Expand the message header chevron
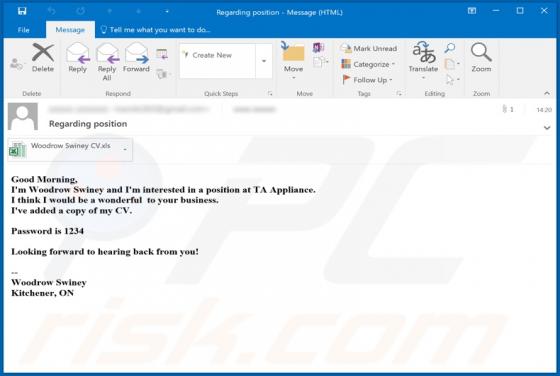Image resolution: width=560 pixels, height=376 pixels. click(547, 127)
